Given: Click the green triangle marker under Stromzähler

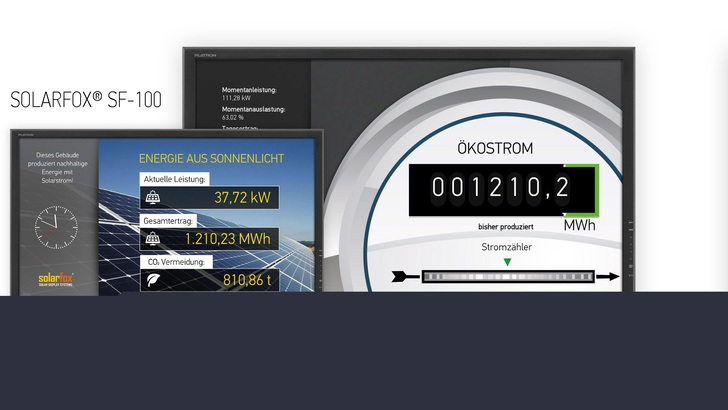Looking at the screenshot, I should click(x=507, y=262).
